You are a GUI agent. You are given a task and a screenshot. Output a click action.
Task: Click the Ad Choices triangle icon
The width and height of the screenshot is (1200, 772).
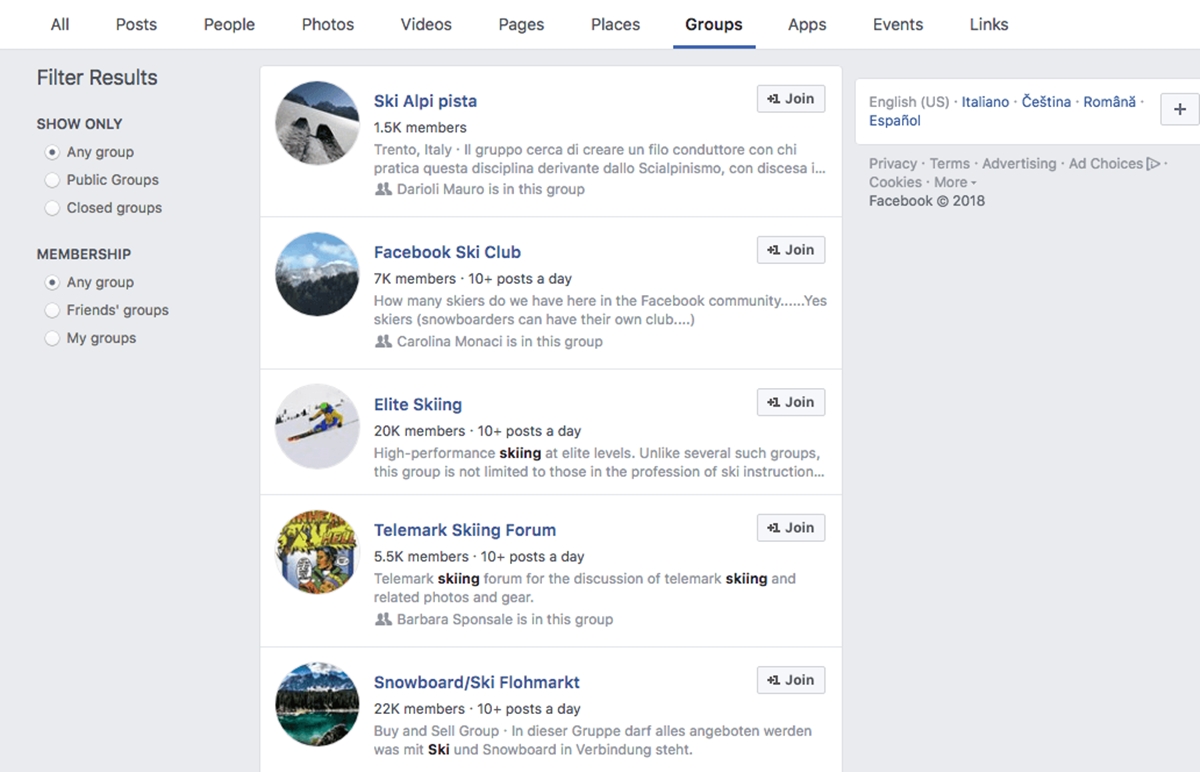pos(1154,164)
